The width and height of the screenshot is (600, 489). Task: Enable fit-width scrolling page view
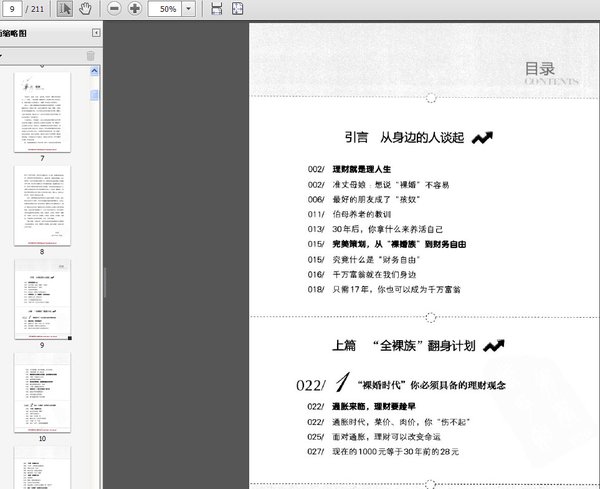click(217, 8)
